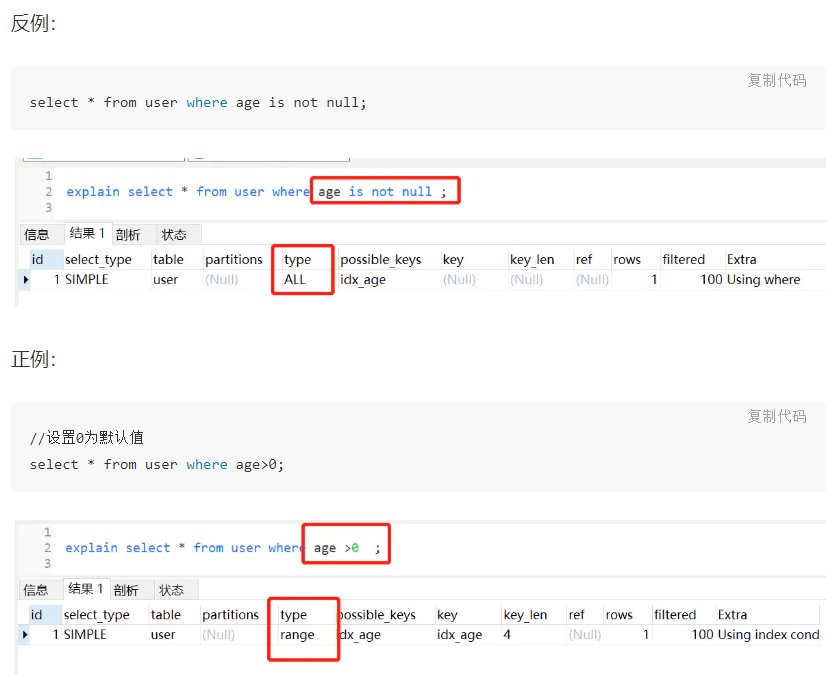Click the 正例: heading
This screenshot has width=839, height=683.
[33, 359]
